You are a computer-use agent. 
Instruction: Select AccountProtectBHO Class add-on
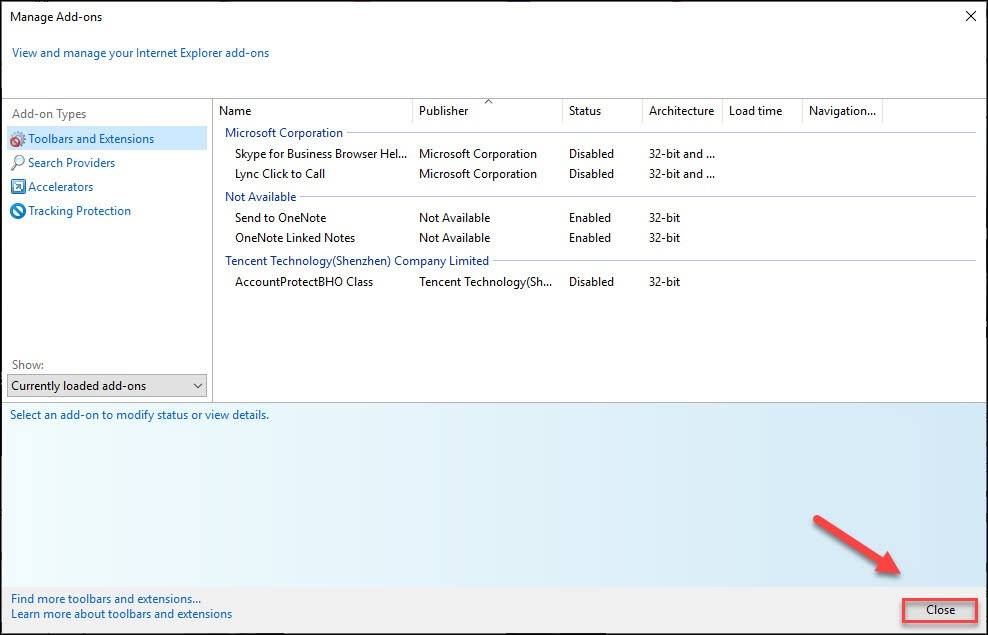click(x=304, y=282)
